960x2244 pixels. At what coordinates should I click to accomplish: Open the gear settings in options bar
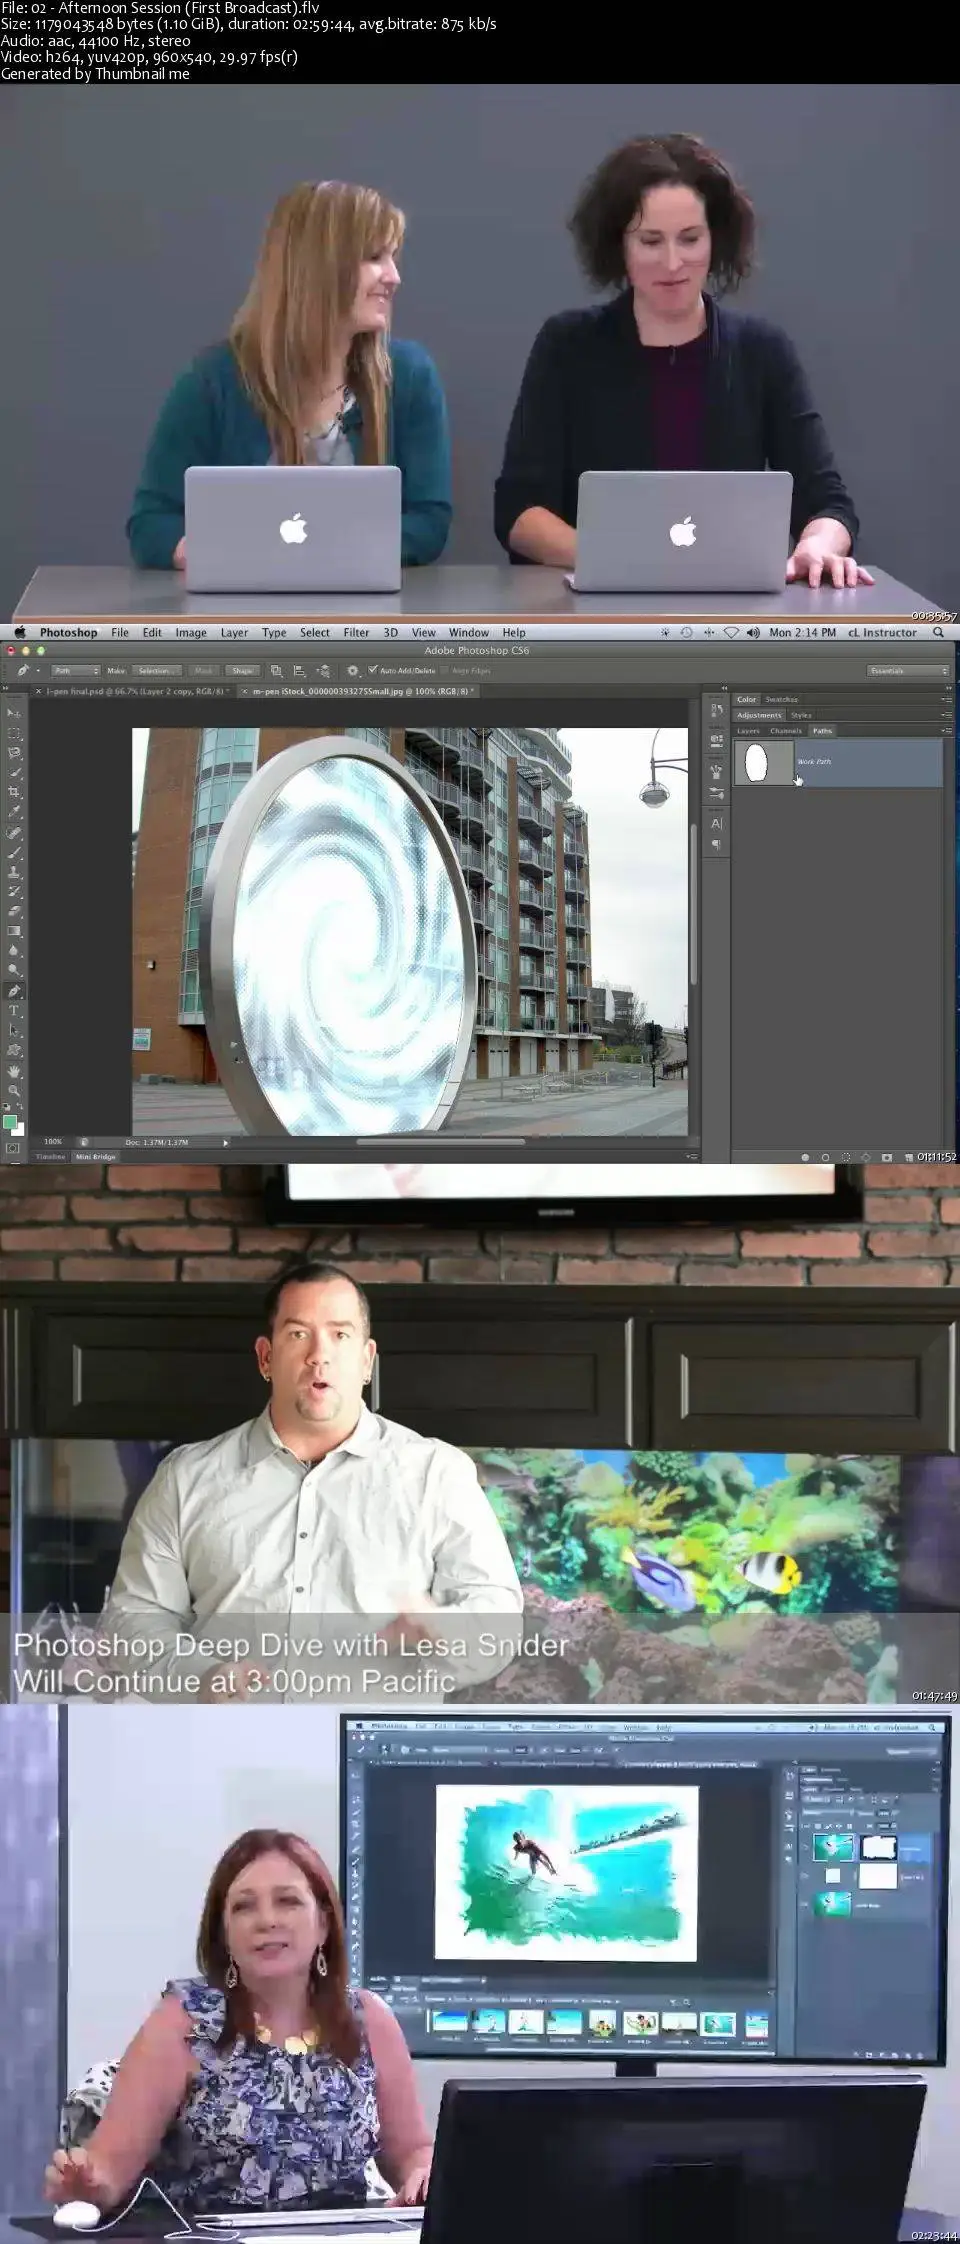coord(353,671)
